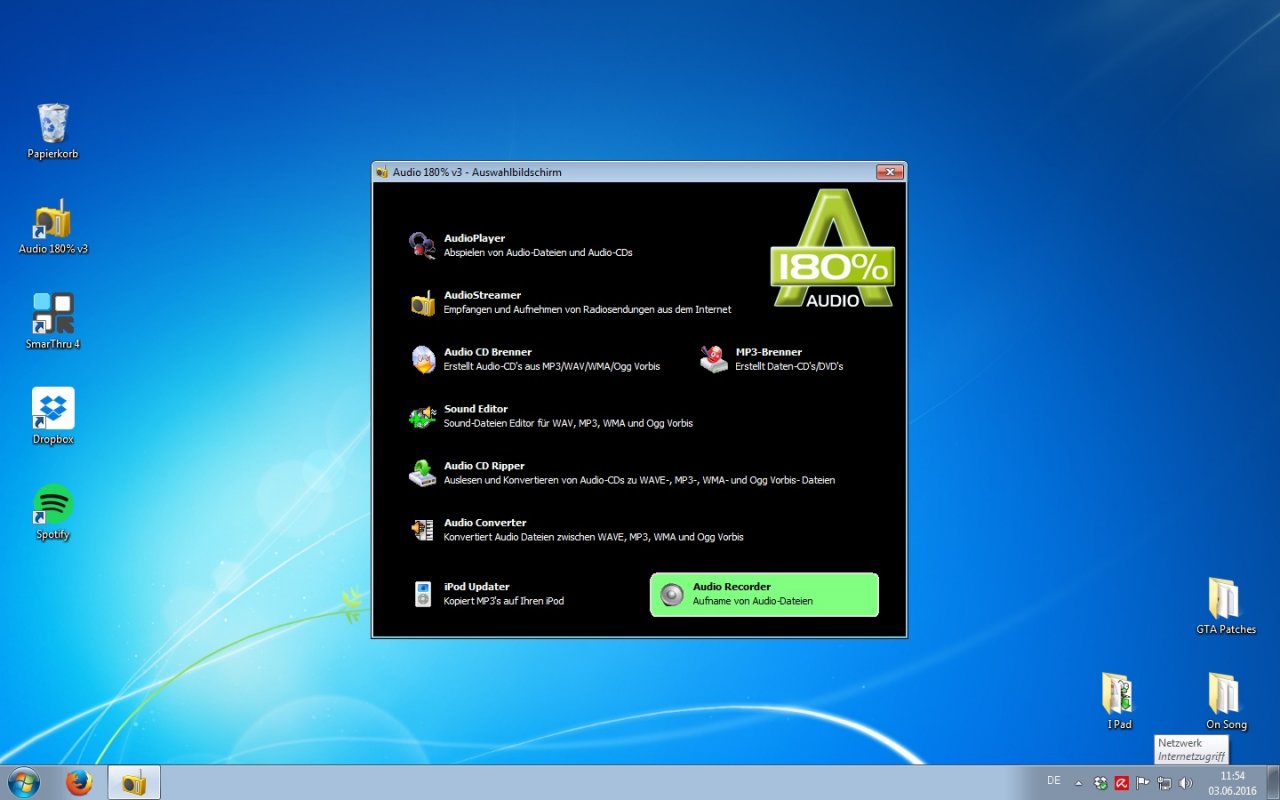Select the GTA Patches folder
This screenshot has height=800, width=1280.
click(1226, 606)
